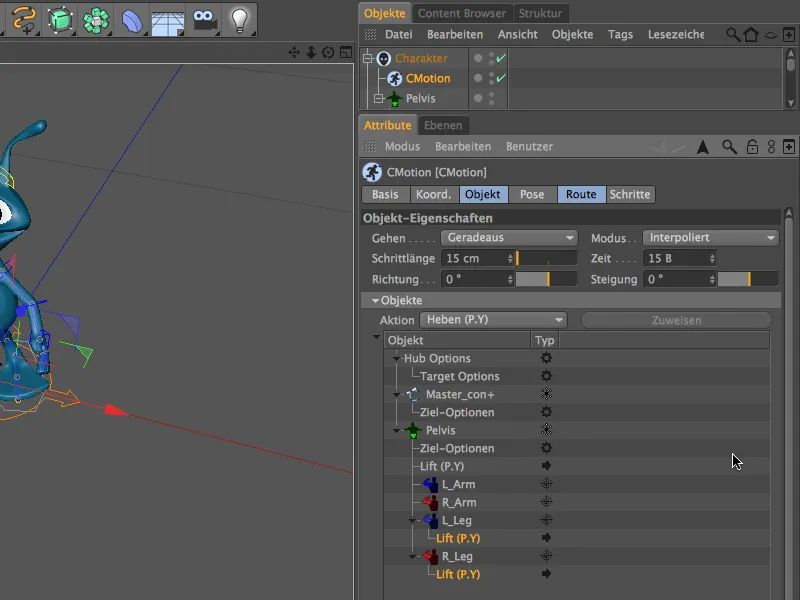Click the new-panel icon in Attribute manager
Image resolution: width=800 pixels, height=600 pixels.
(789, 147)
